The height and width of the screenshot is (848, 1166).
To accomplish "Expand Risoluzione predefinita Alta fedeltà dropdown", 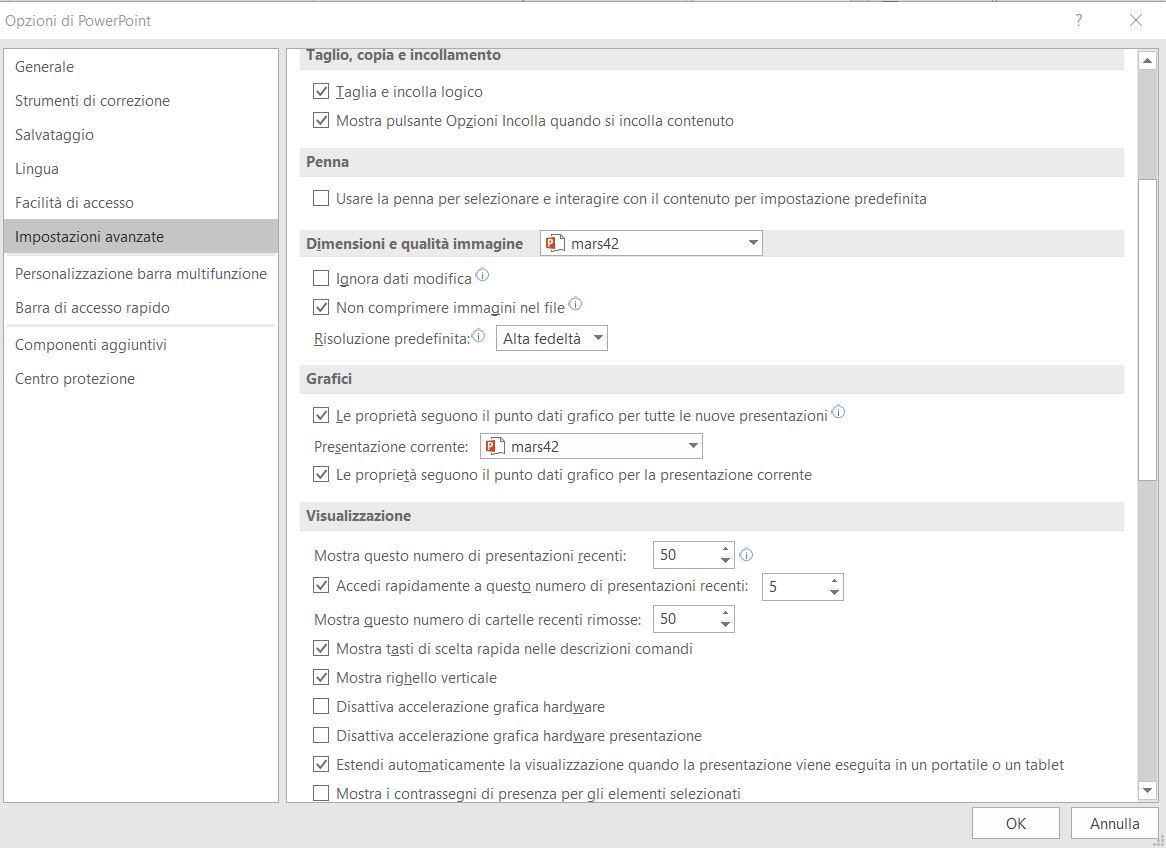I will (x=598, y=339).
